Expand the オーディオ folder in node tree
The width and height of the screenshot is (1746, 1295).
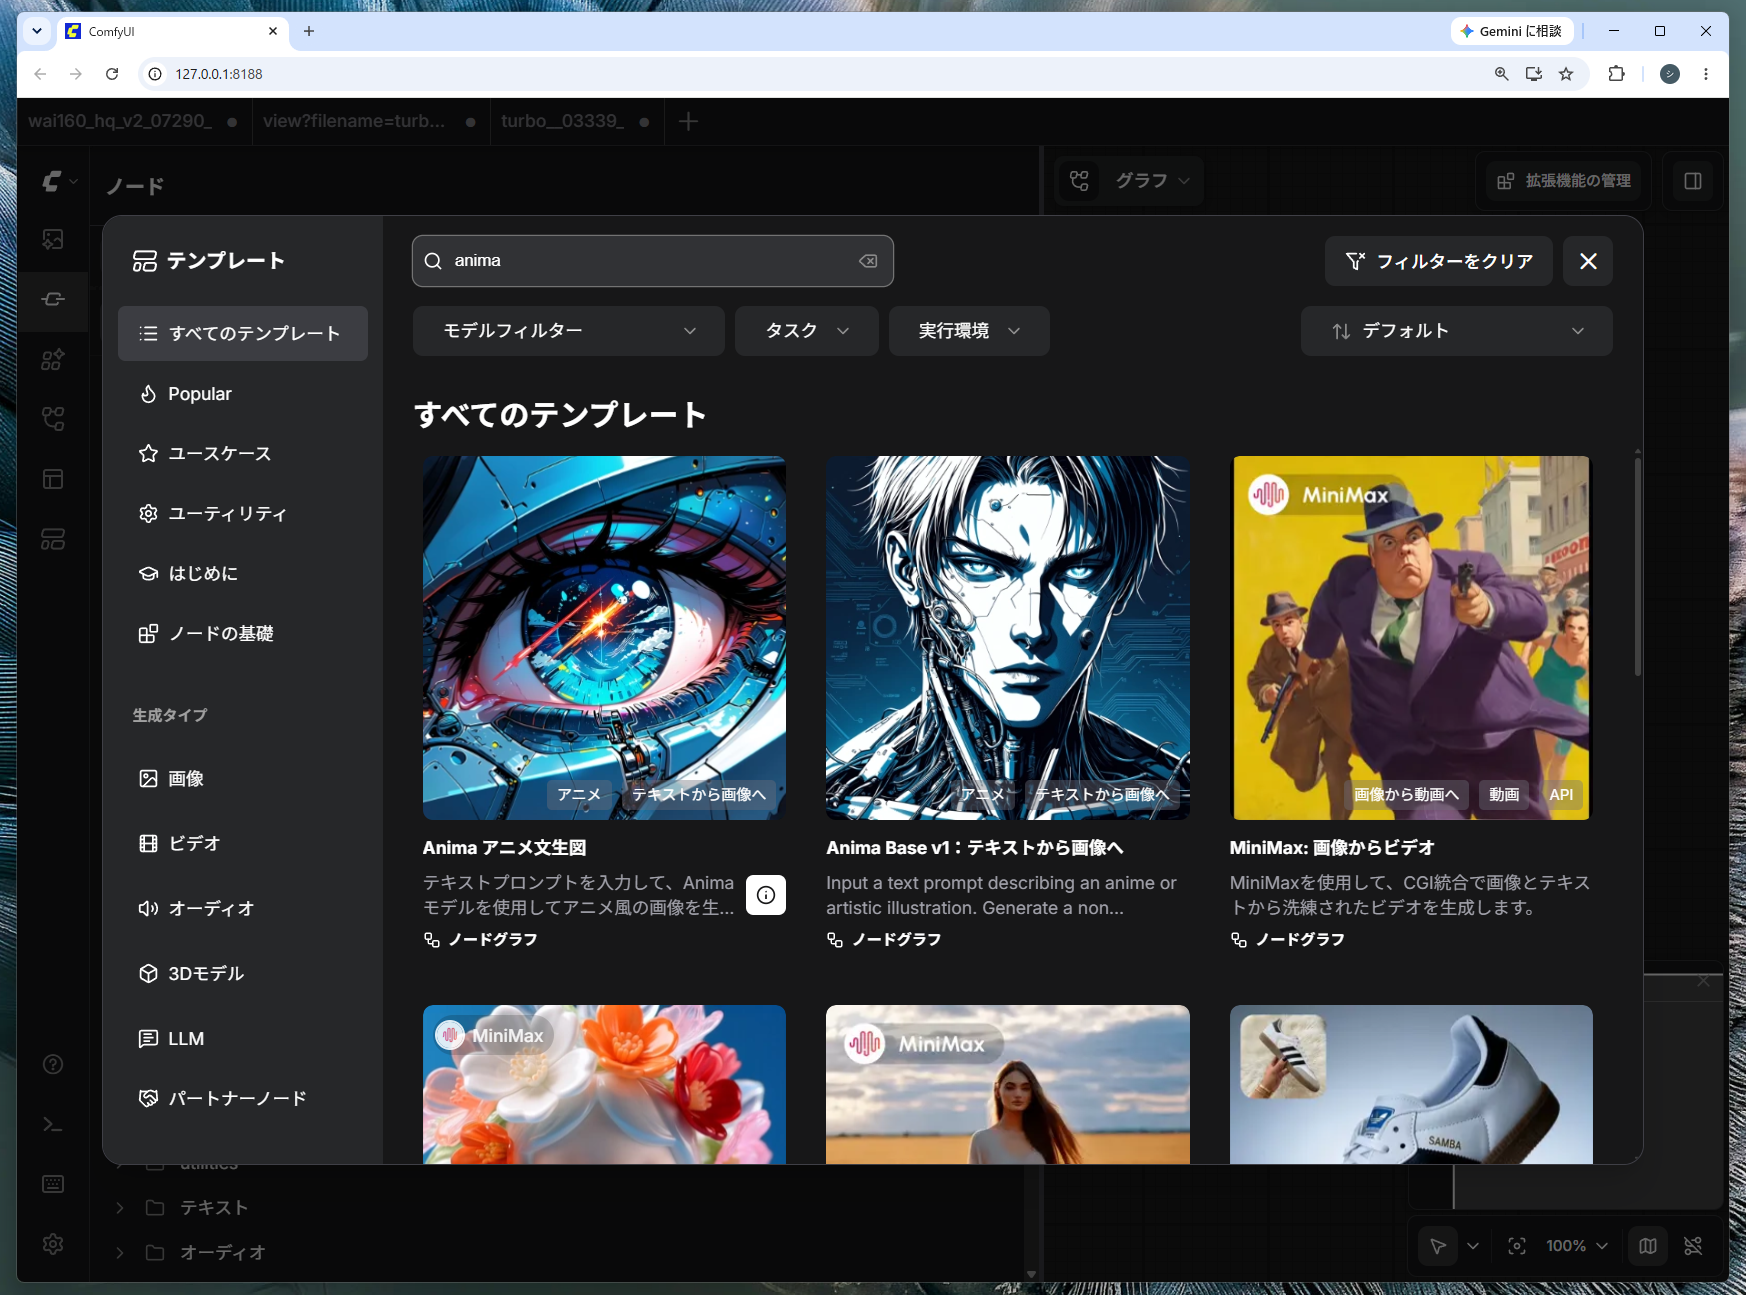pyautogui.click(x=120, y=1253)
